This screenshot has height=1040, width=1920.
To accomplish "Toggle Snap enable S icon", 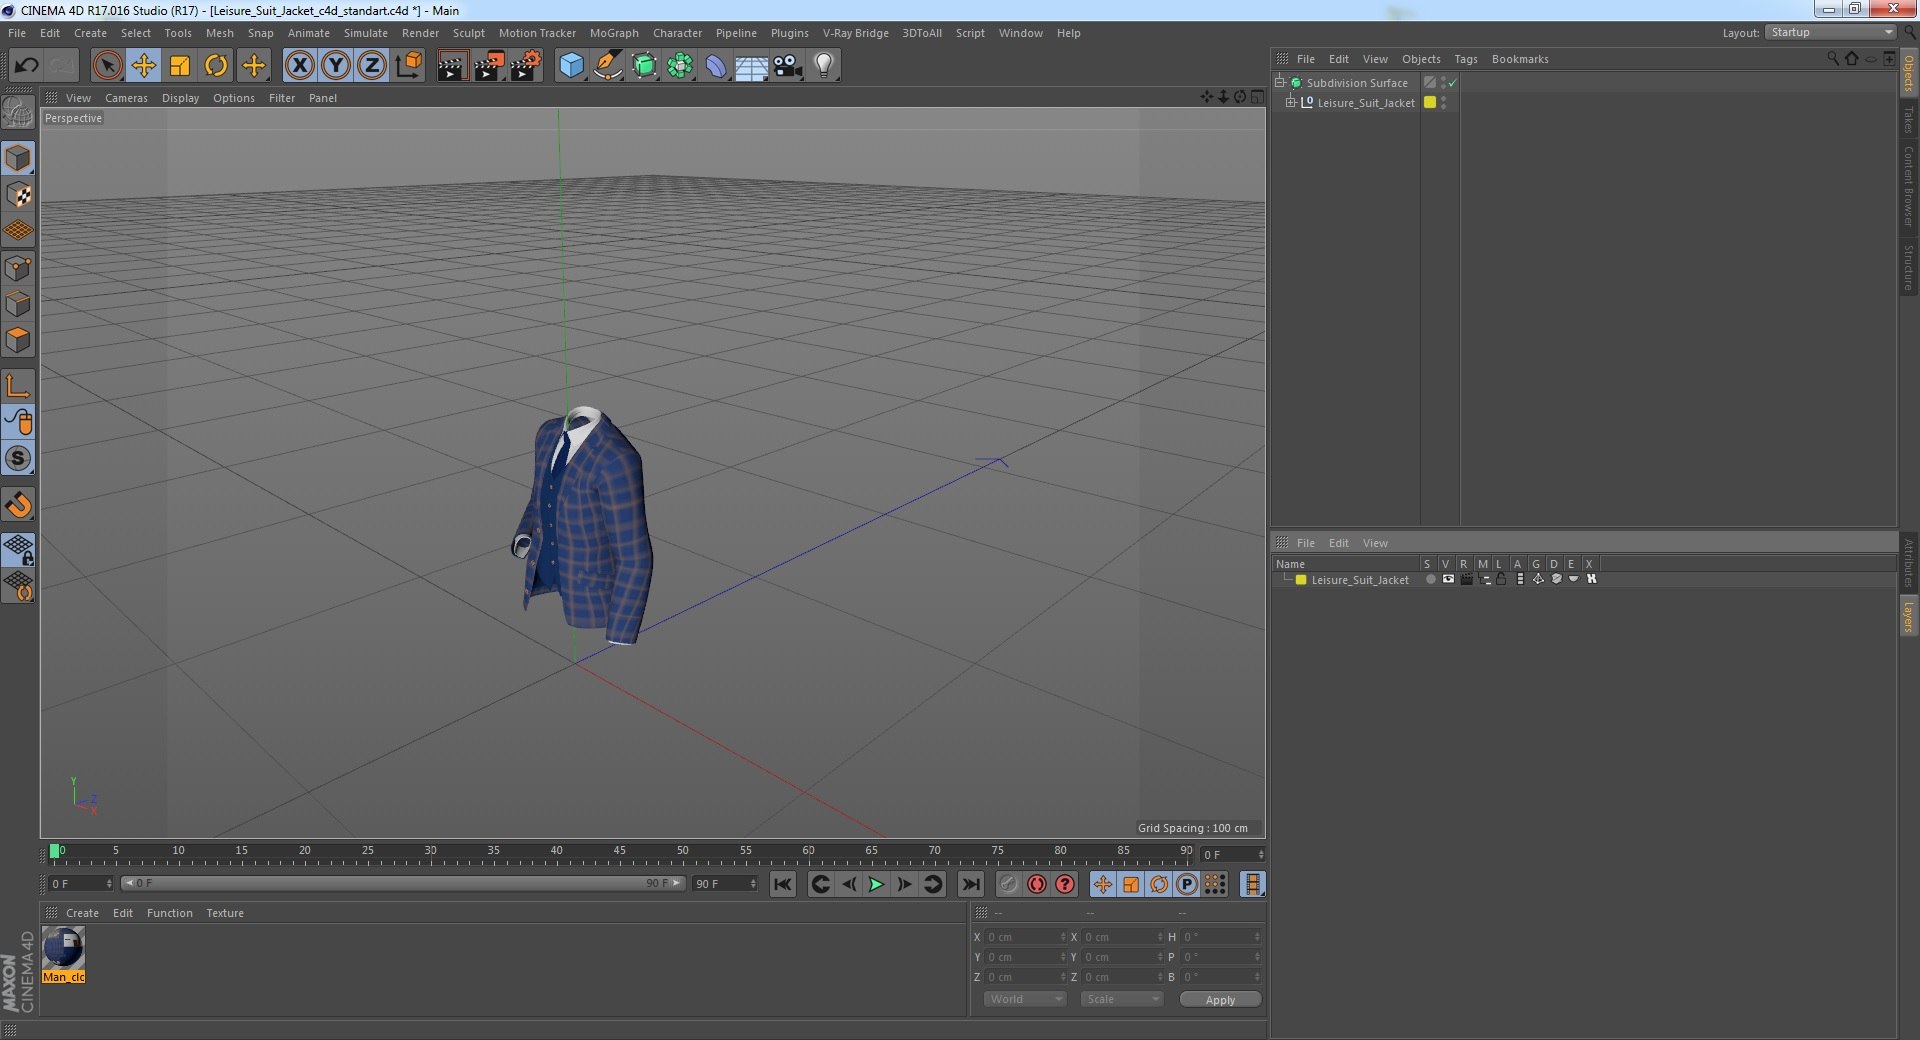I will click(18, 458).
